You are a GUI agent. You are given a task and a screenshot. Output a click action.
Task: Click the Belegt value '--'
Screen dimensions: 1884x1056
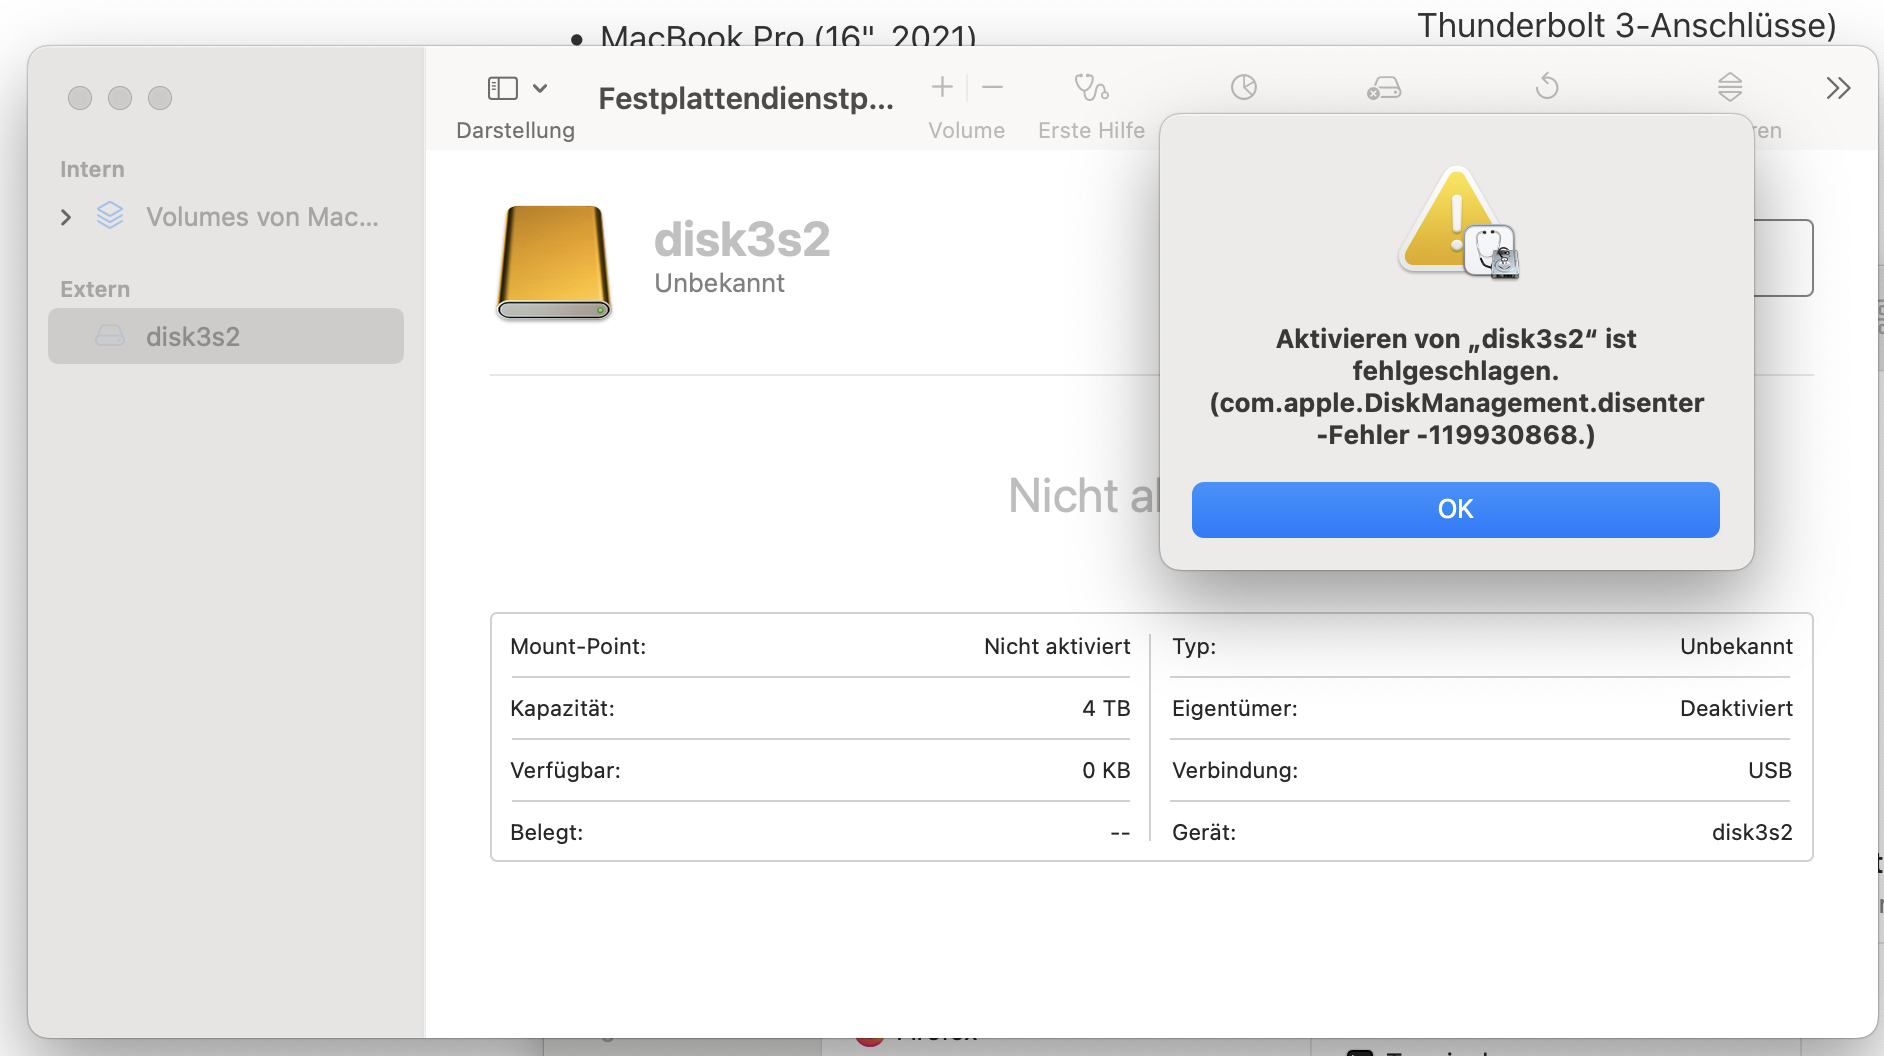[x=1120, y=833]
